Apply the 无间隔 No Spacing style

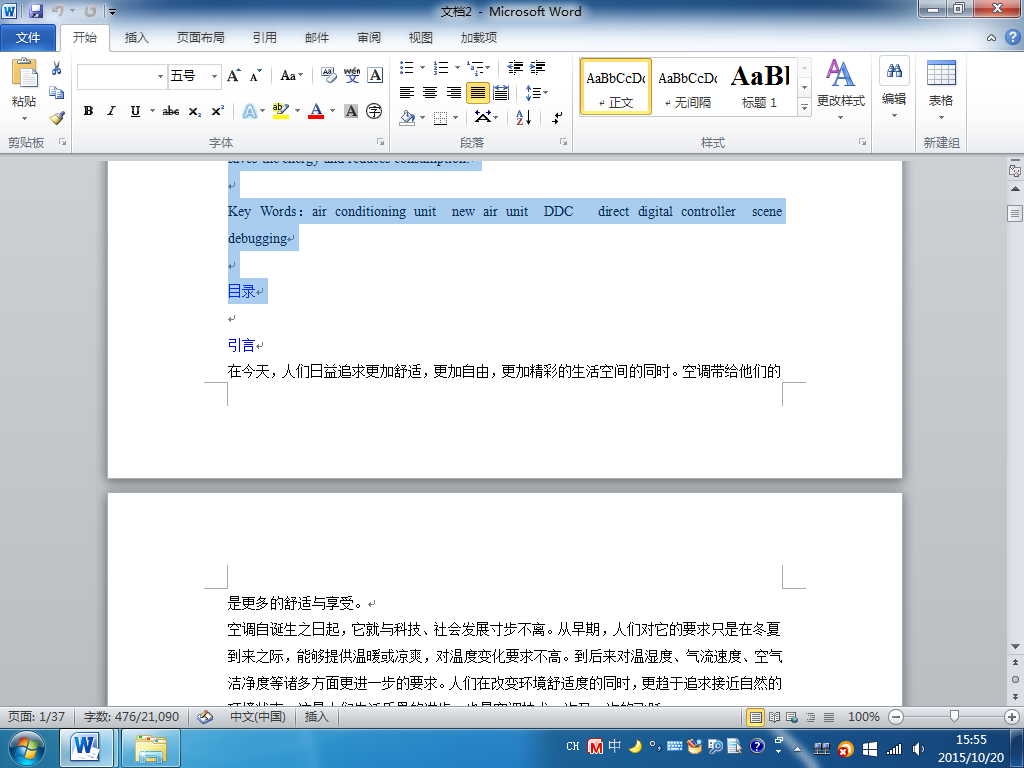tap(688, 87)
